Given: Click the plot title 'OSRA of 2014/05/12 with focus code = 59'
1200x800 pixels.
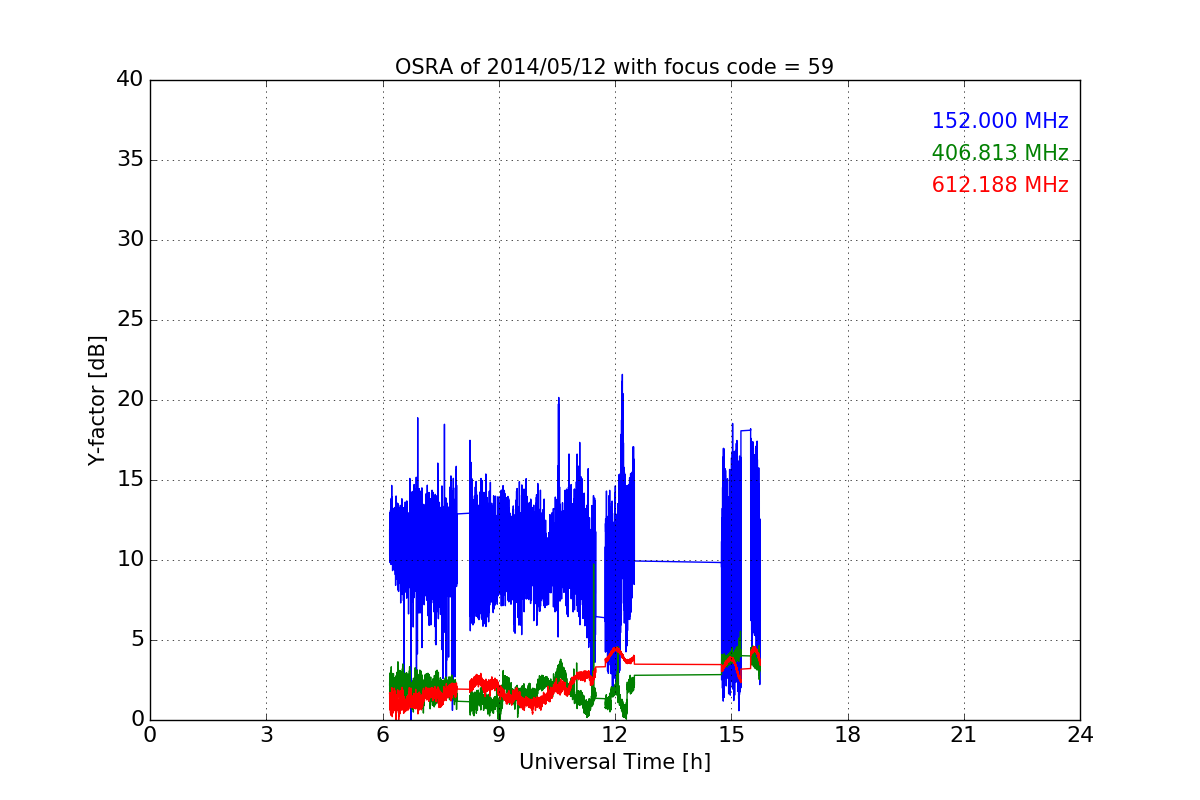Looking at the screenshot, I should (614, 67).
